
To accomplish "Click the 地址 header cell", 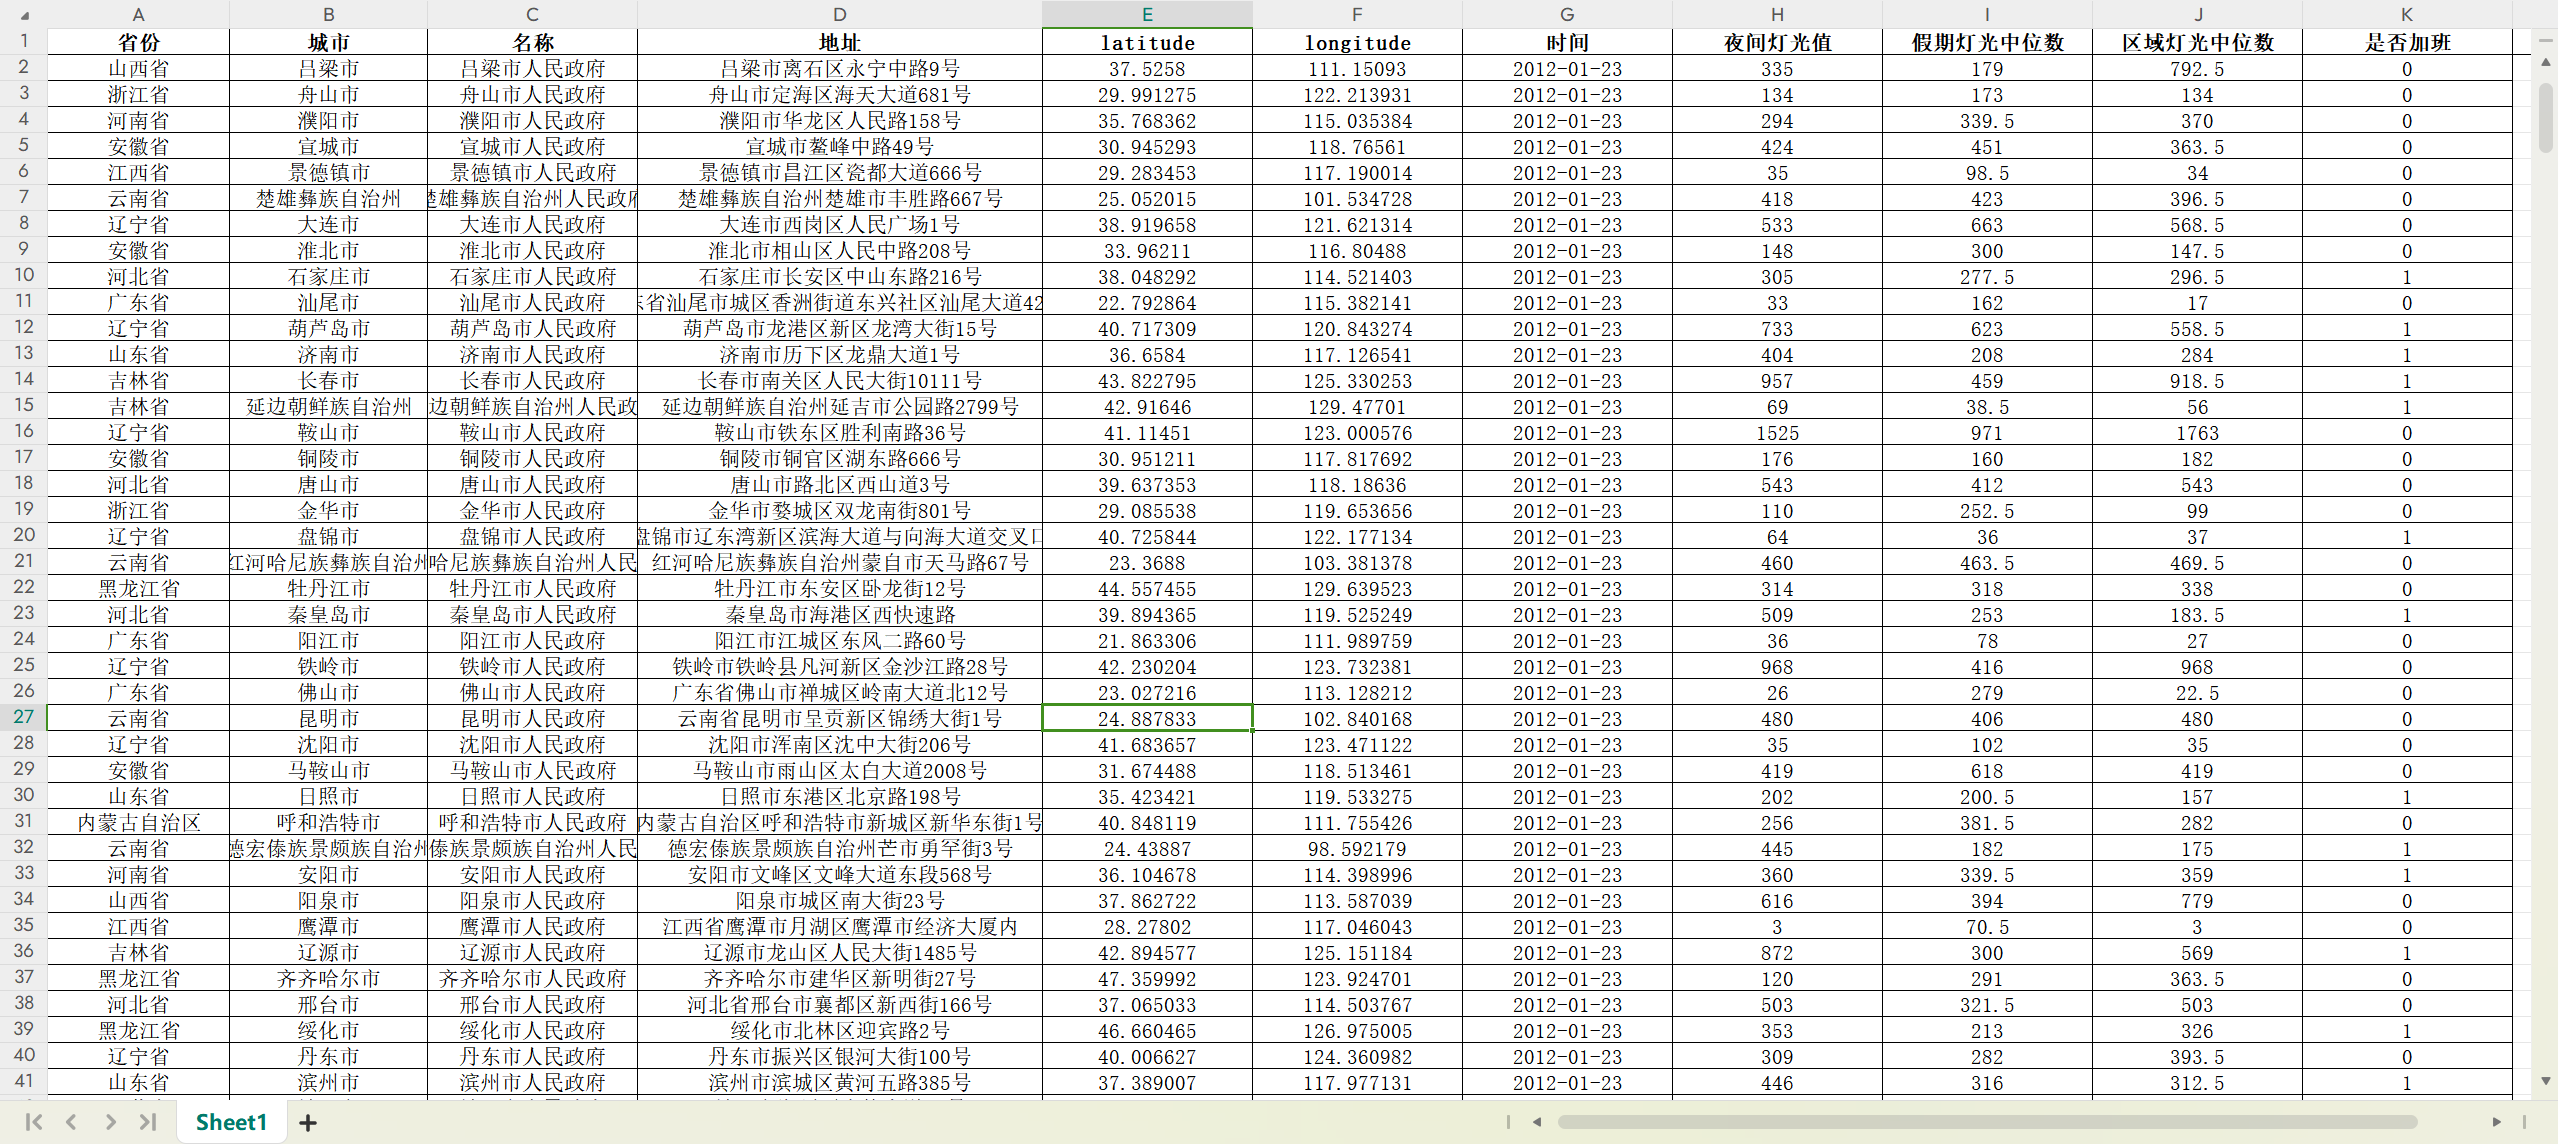I will pos(840,42).
